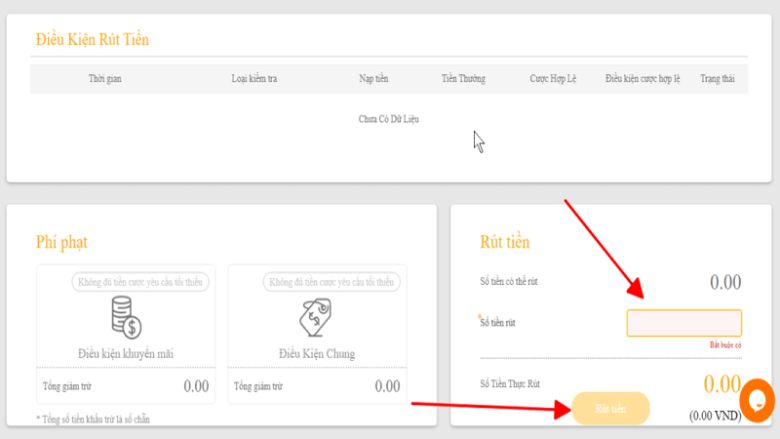Click Tổng giảm trừ under Điều Kiện Chung
The image size is (780, 439).
tap(258, 386)
